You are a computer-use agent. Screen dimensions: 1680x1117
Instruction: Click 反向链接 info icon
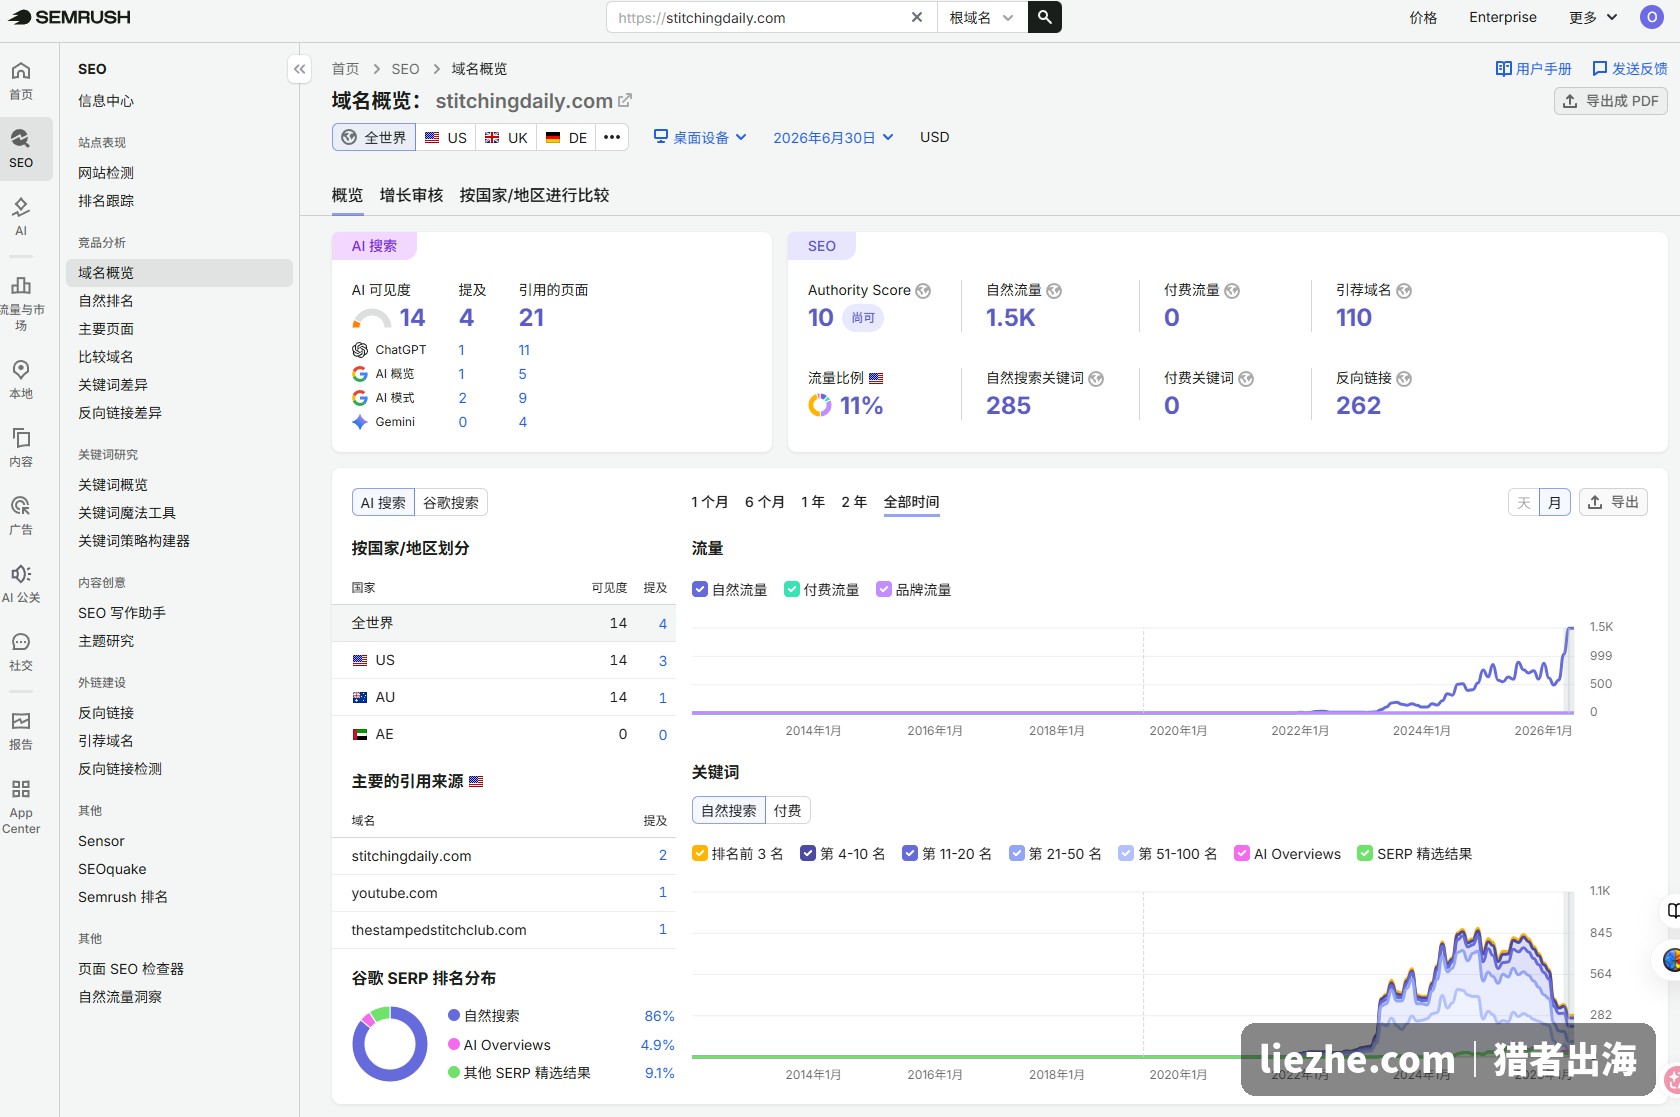1404,379
